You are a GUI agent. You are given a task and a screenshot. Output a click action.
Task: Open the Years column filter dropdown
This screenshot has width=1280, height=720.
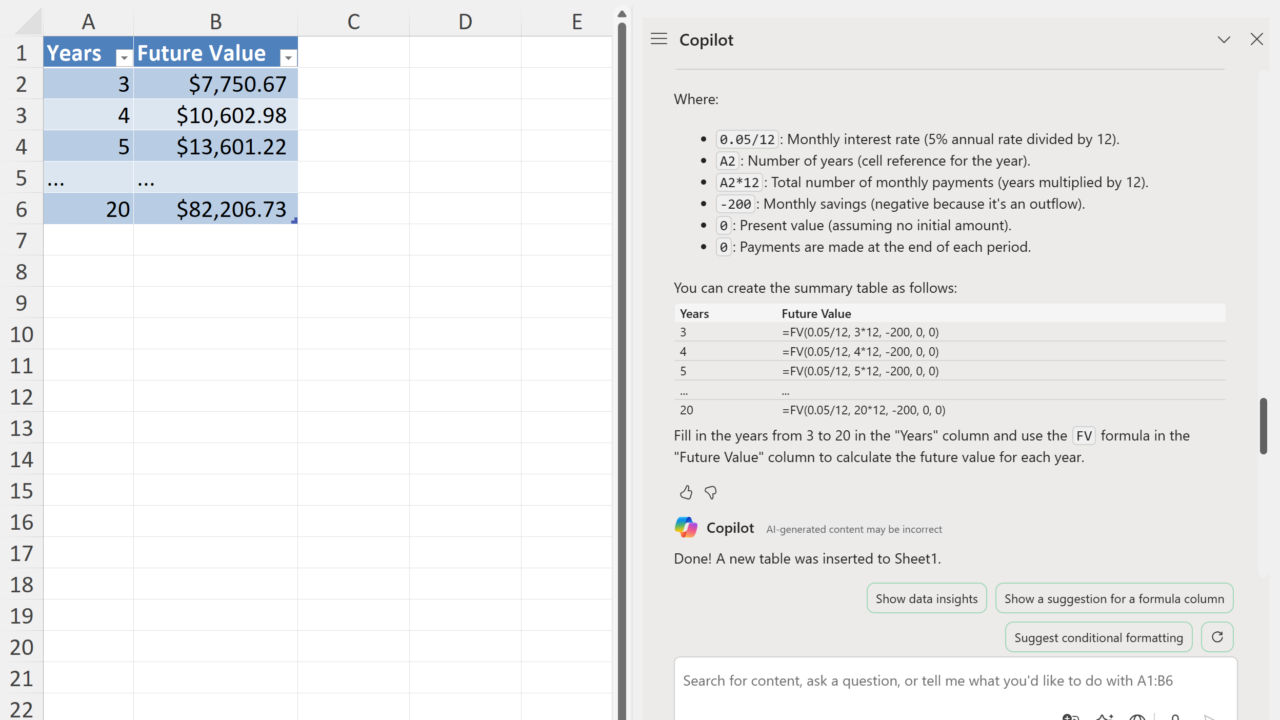coord(123,57)
